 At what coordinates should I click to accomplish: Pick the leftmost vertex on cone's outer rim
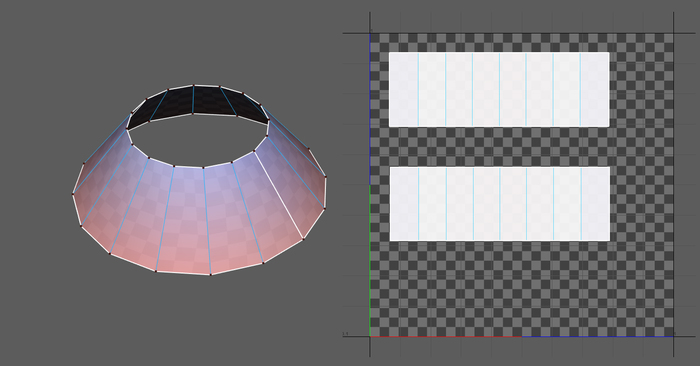coord(73,194)
